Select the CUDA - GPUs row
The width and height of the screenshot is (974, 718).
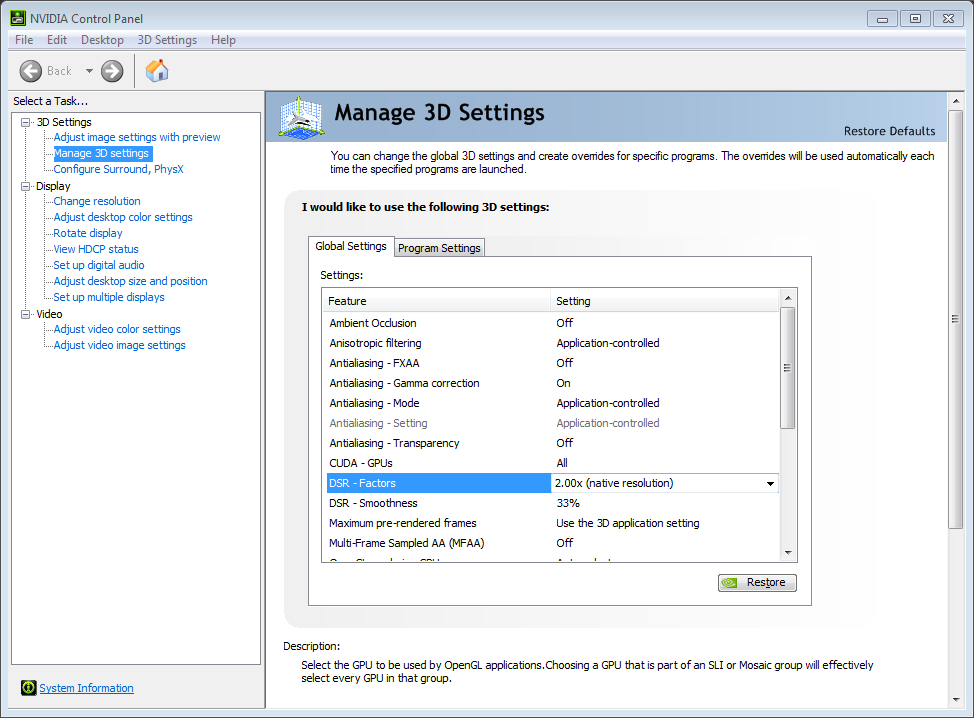pos(552,463)
